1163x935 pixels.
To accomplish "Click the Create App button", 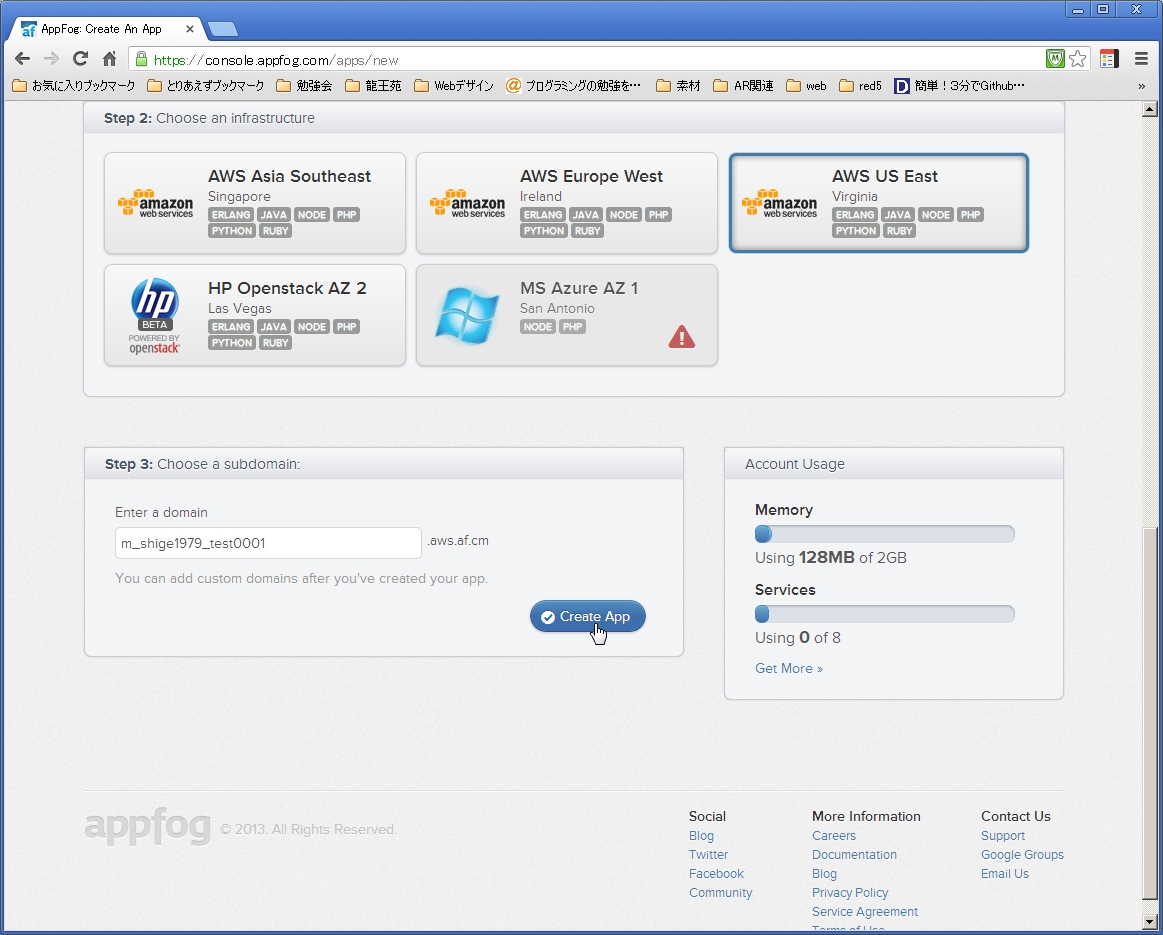I will coord(587,616).
